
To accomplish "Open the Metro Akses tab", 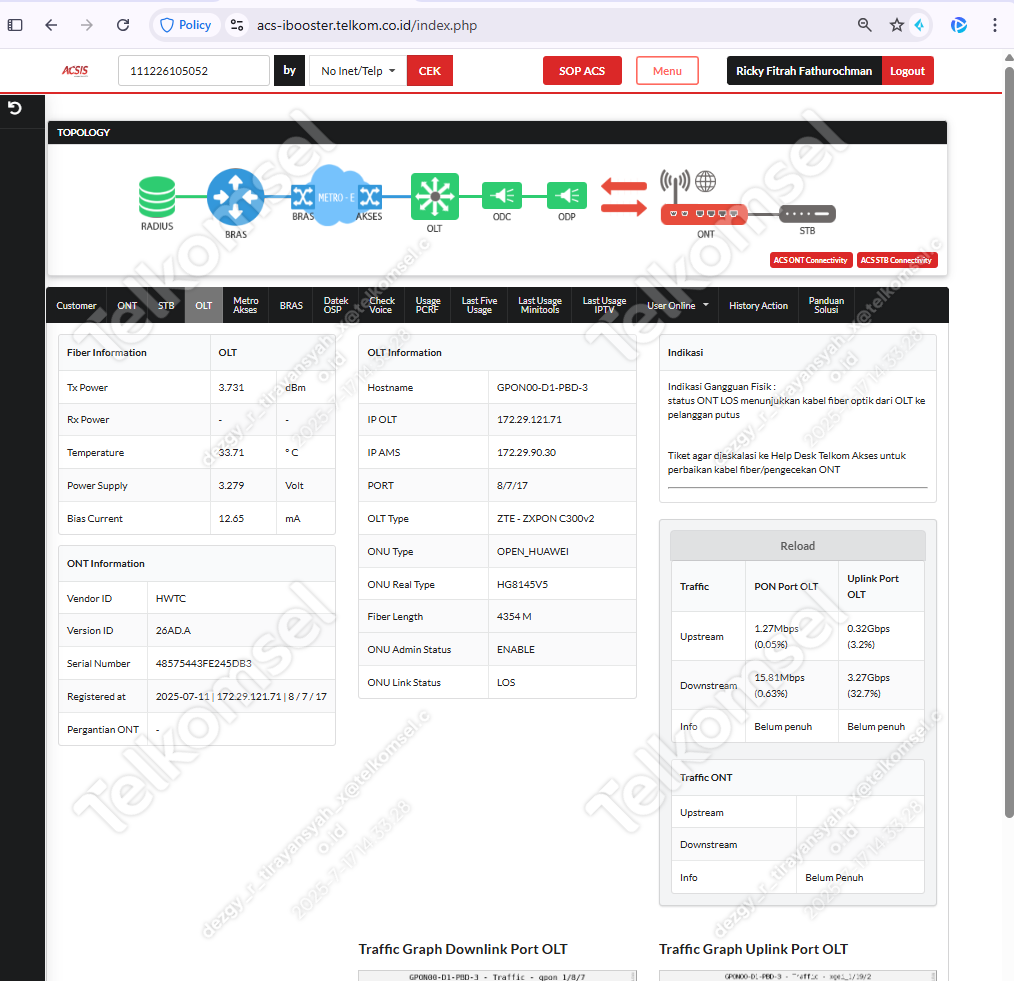I will tap(246, 305).
